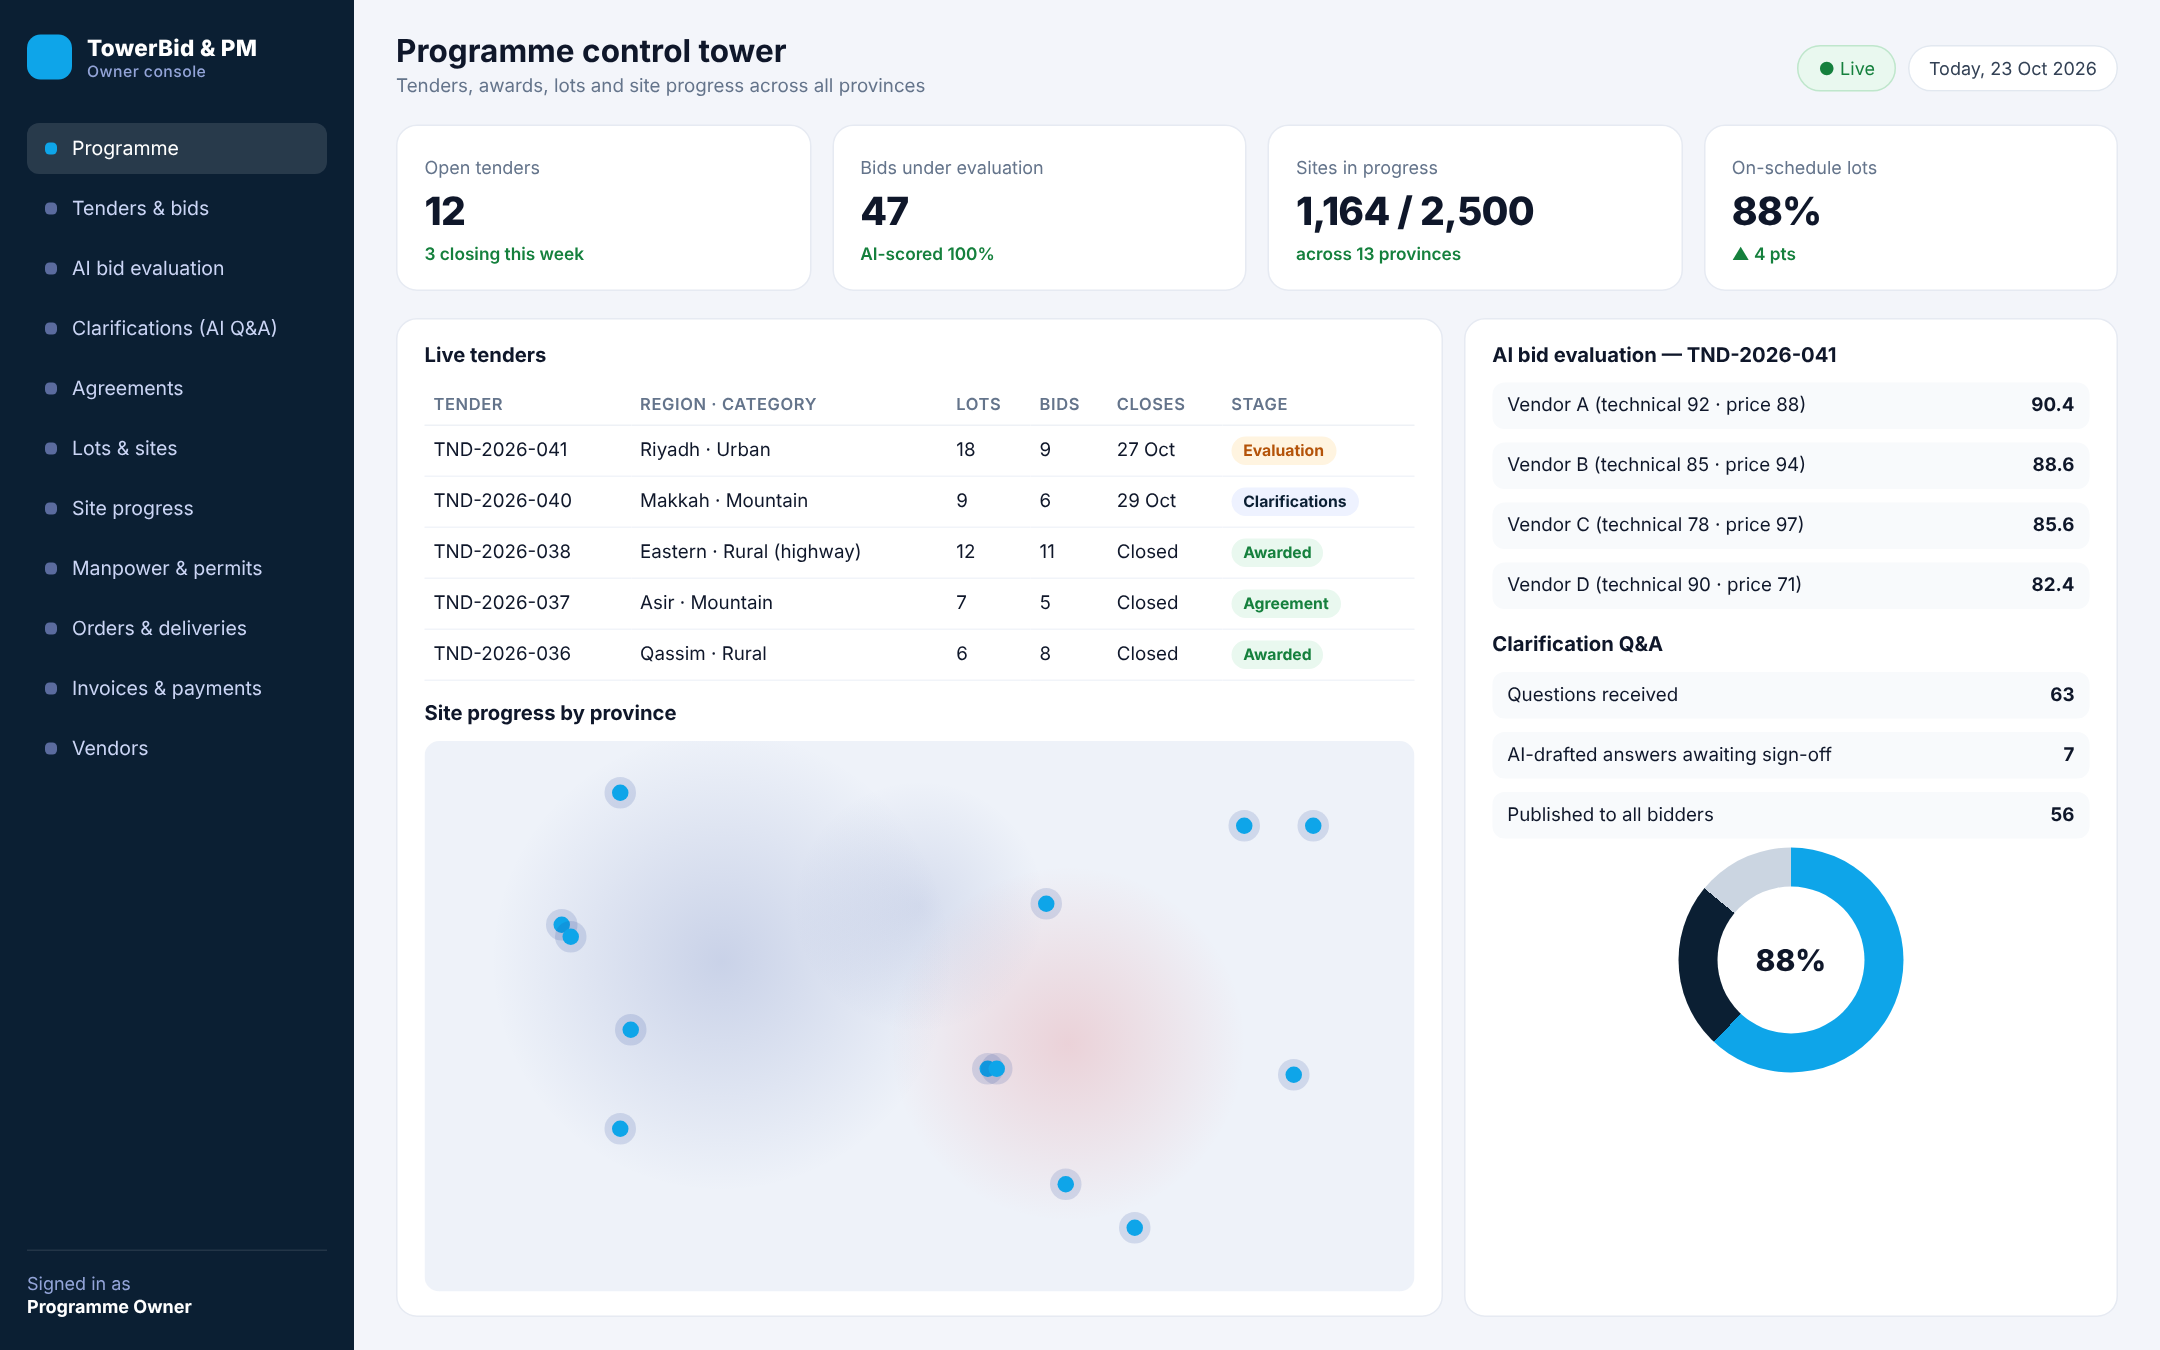The height and width of the screenshot is (1350, 2160).
Task: Open the Agreements section
Action: [177, 388]
